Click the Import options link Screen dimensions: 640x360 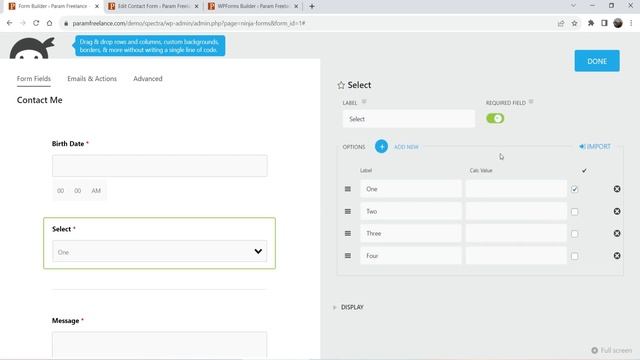(595, 147)
